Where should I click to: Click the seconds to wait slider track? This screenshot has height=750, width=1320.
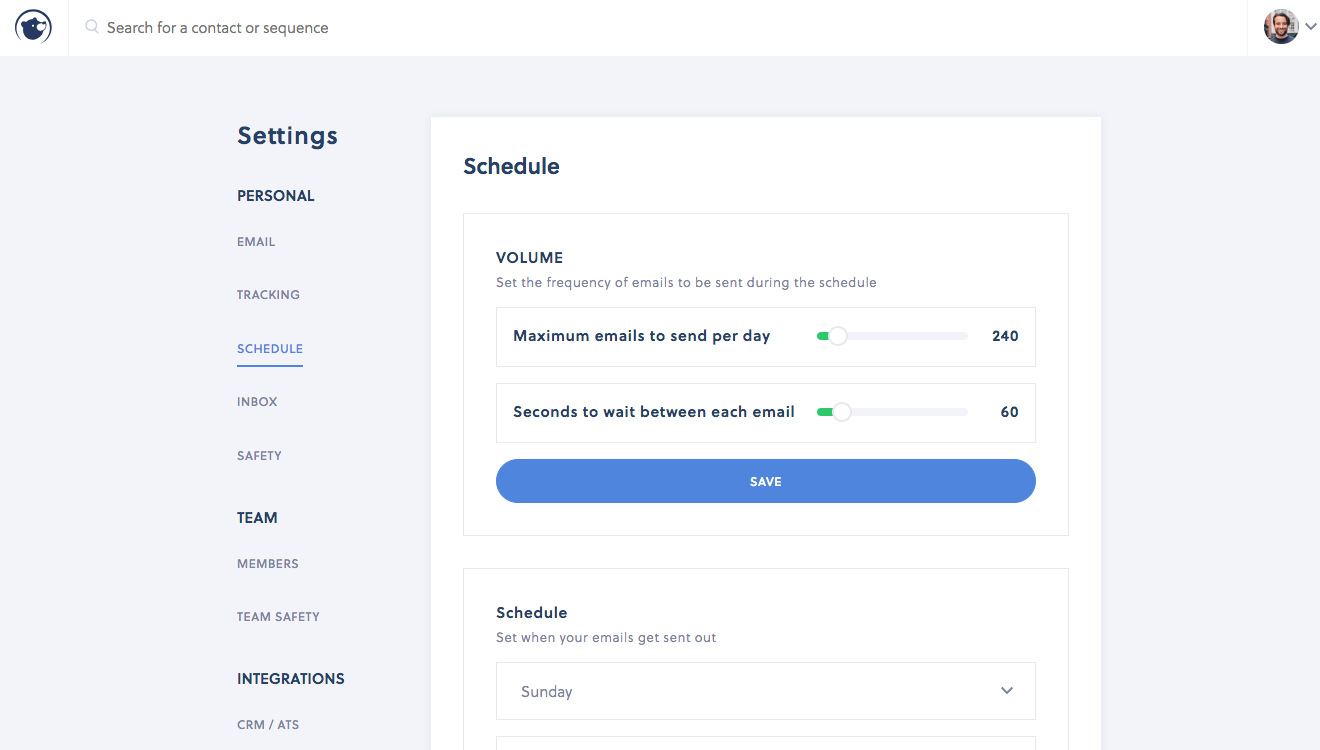[892, 412]
